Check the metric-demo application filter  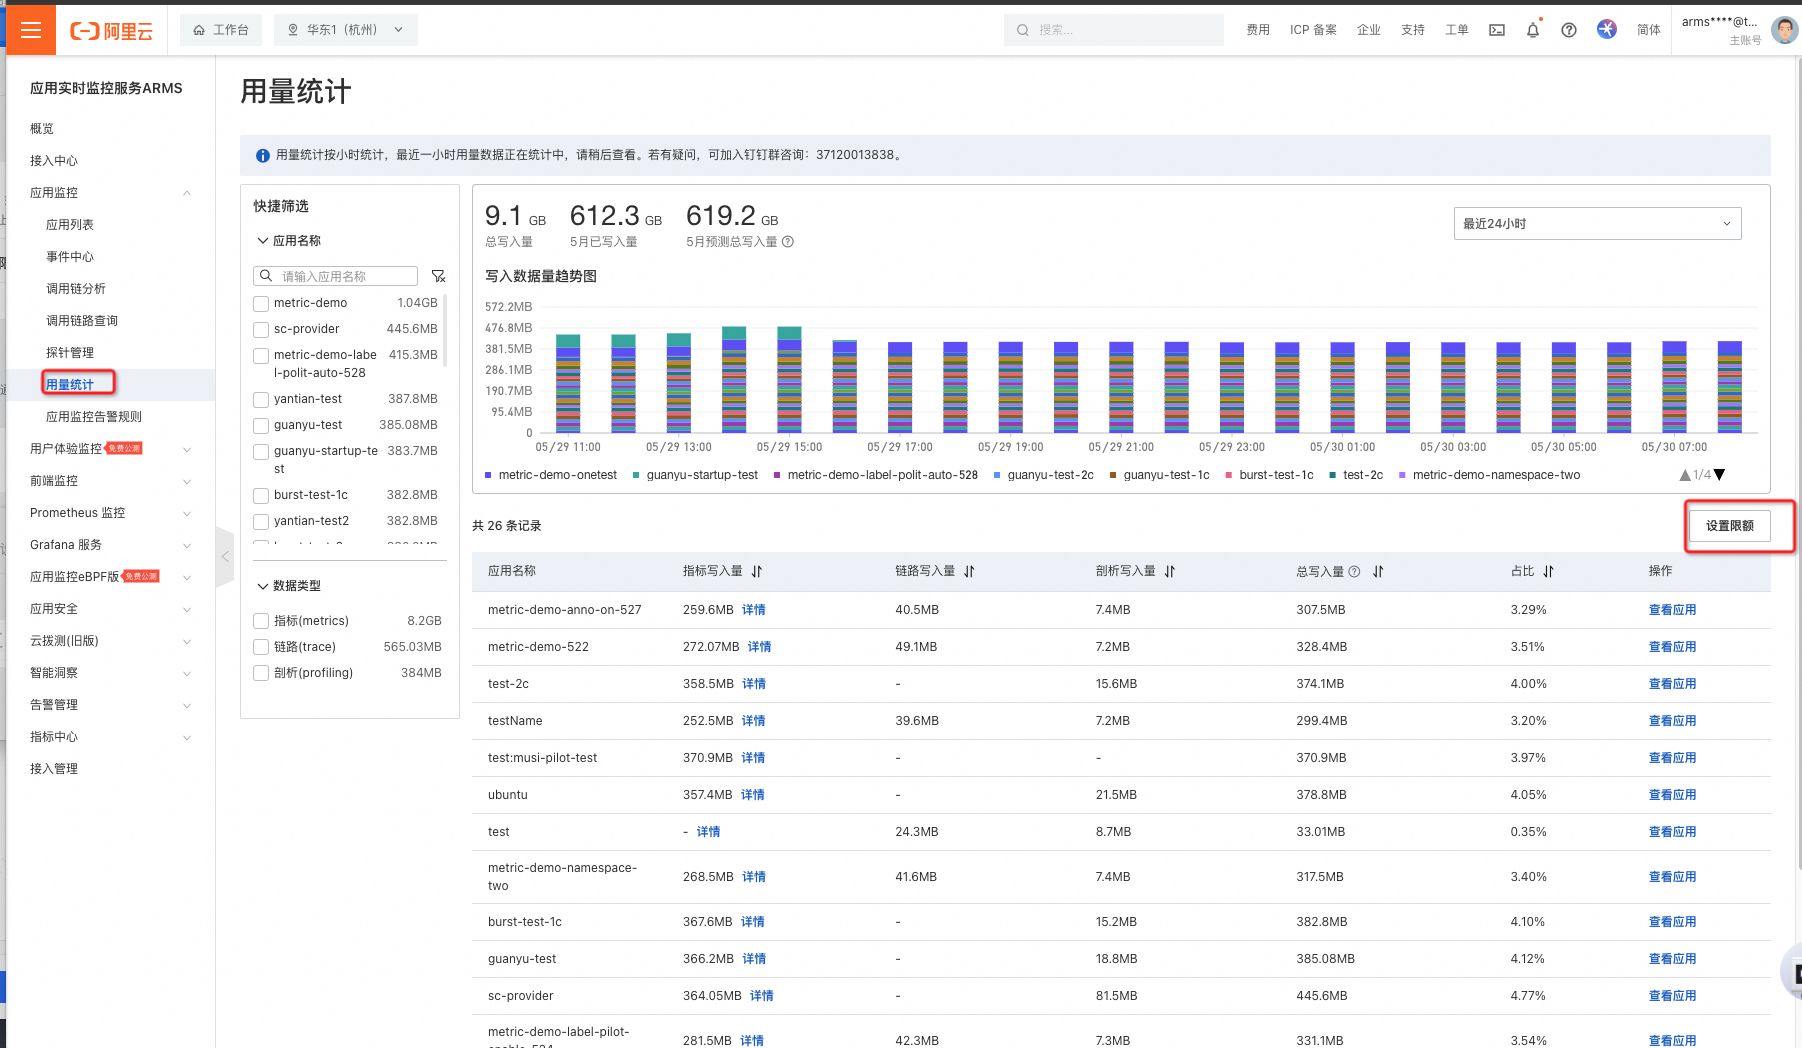click(x=261, y=303)
